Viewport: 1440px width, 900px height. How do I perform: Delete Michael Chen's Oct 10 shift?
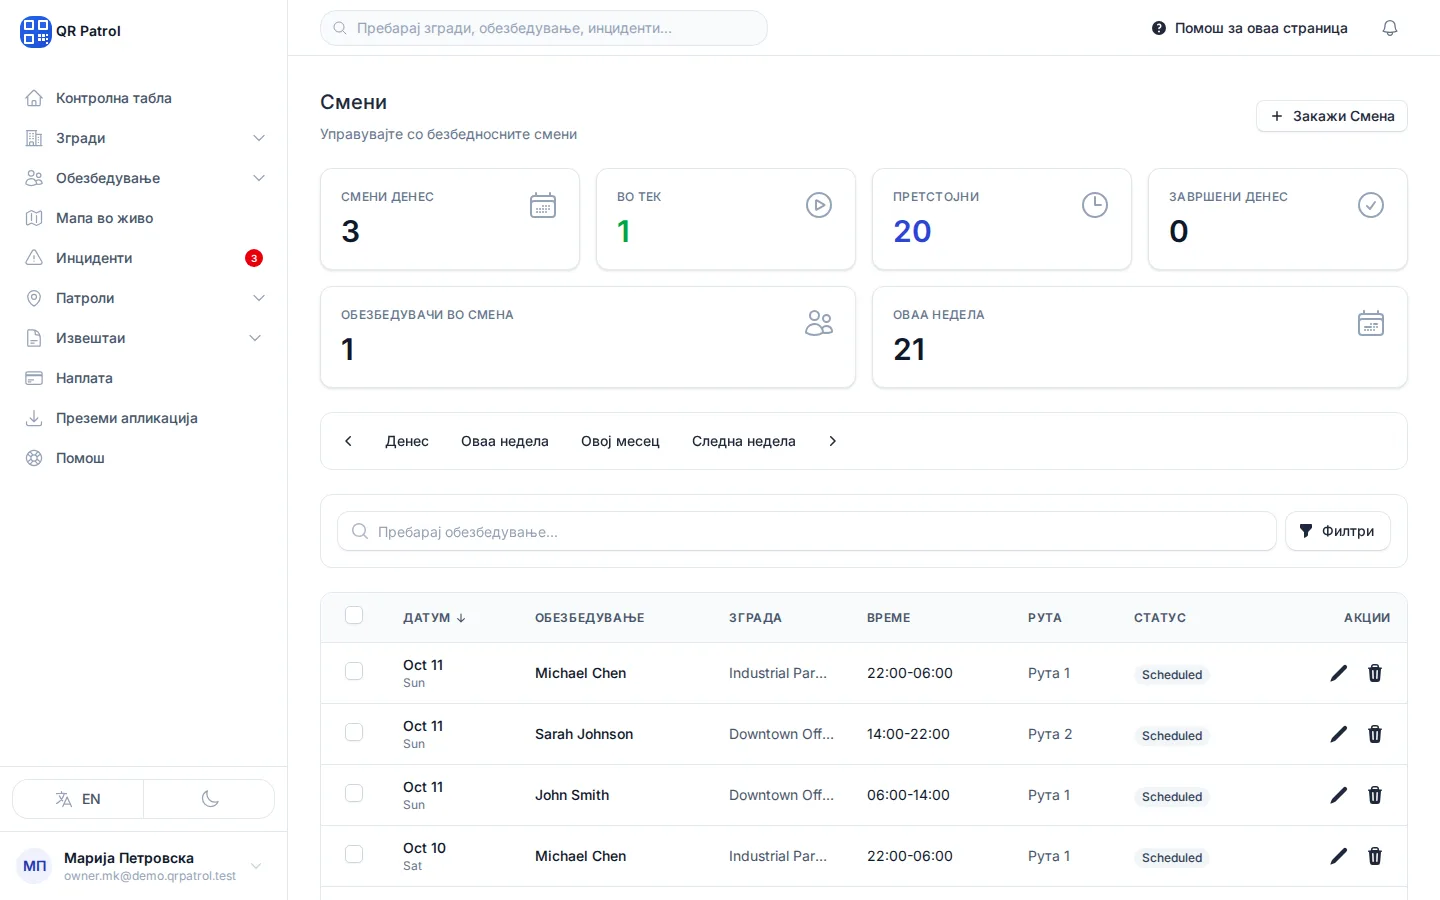click(1375, 856)
